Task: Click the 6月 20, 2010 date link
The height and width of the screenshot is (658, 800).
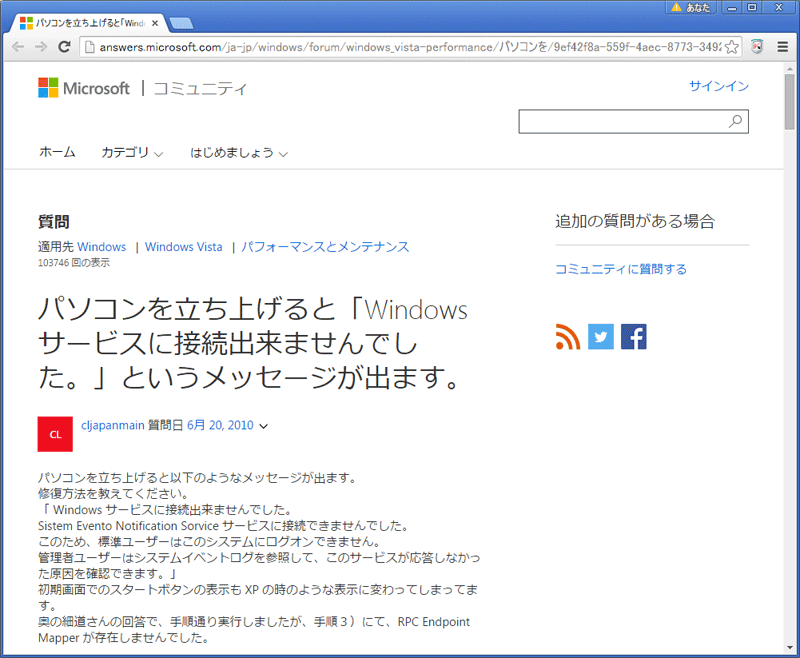Action: pyautogui.click(x=220, y=425)
